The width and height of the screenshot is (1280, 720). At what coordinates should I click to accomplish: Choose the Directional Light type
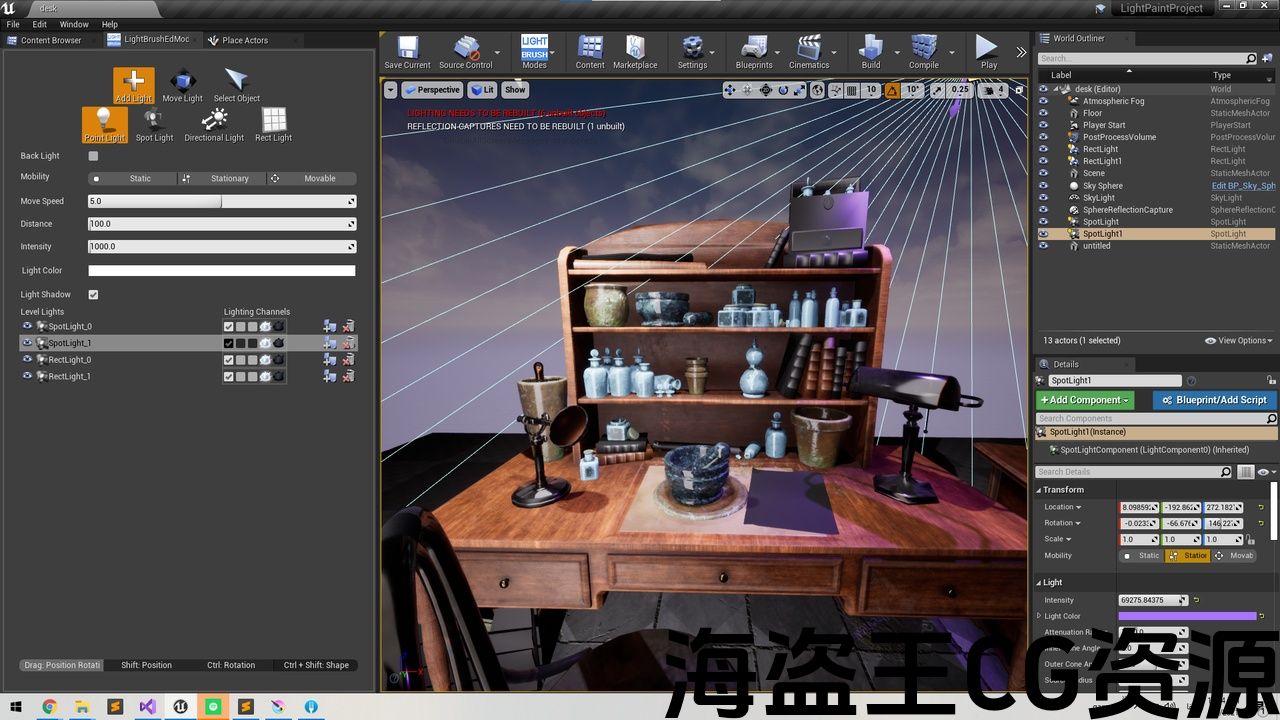pos(214,124)
